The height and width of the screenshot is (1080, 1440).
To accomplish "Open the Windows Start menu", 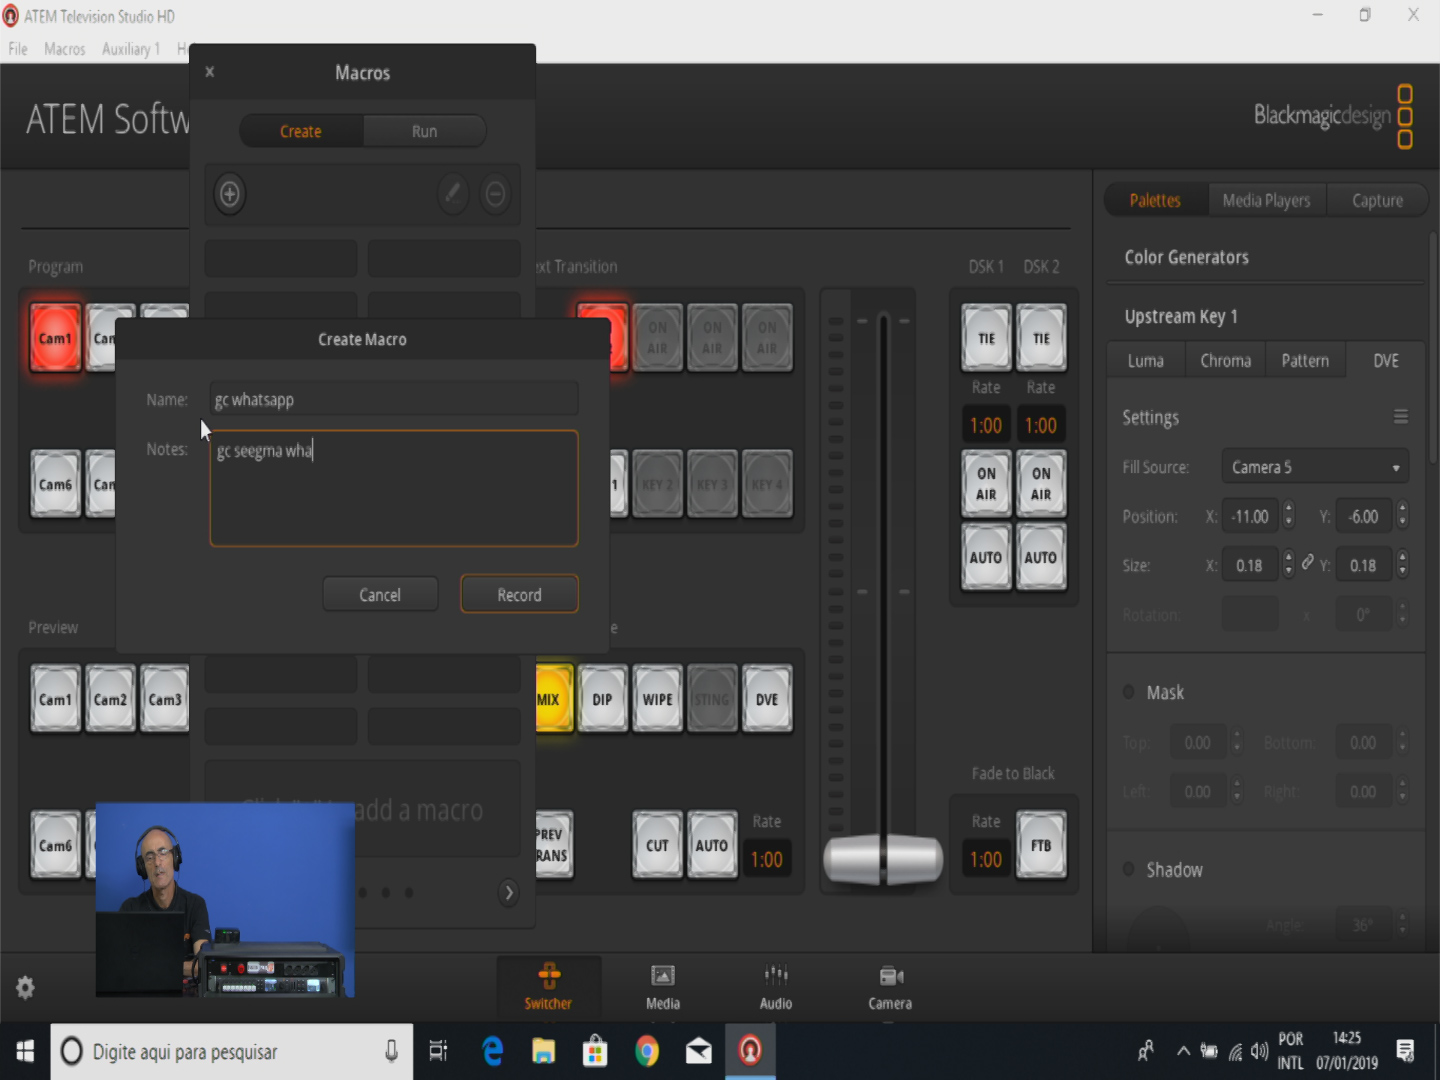I will (x=25, y=1051).
